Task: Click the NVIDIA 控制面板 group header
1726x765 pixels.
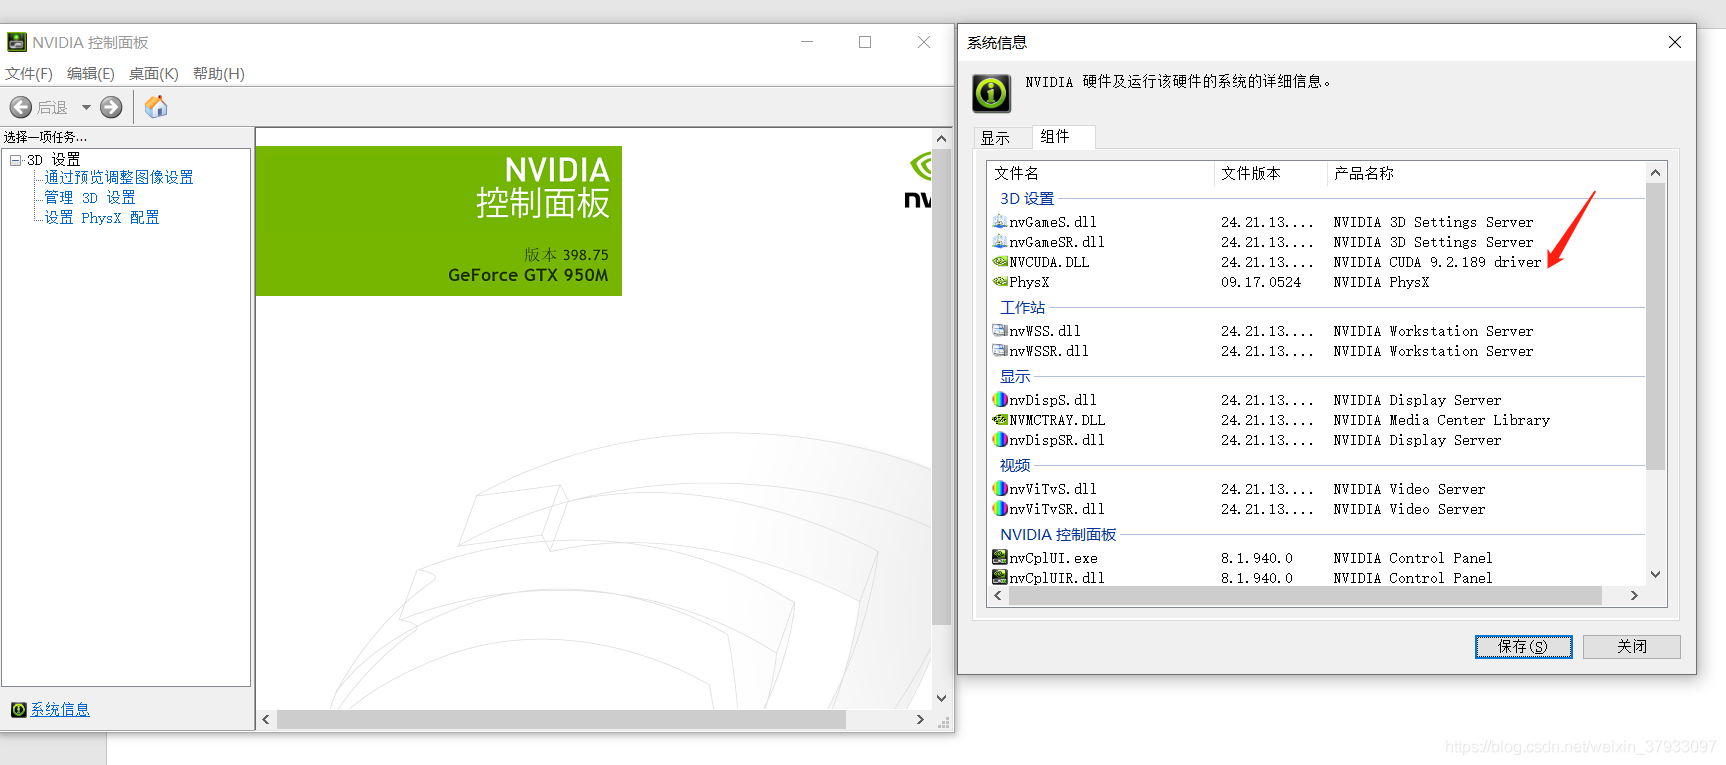Action: (1058, 535)
